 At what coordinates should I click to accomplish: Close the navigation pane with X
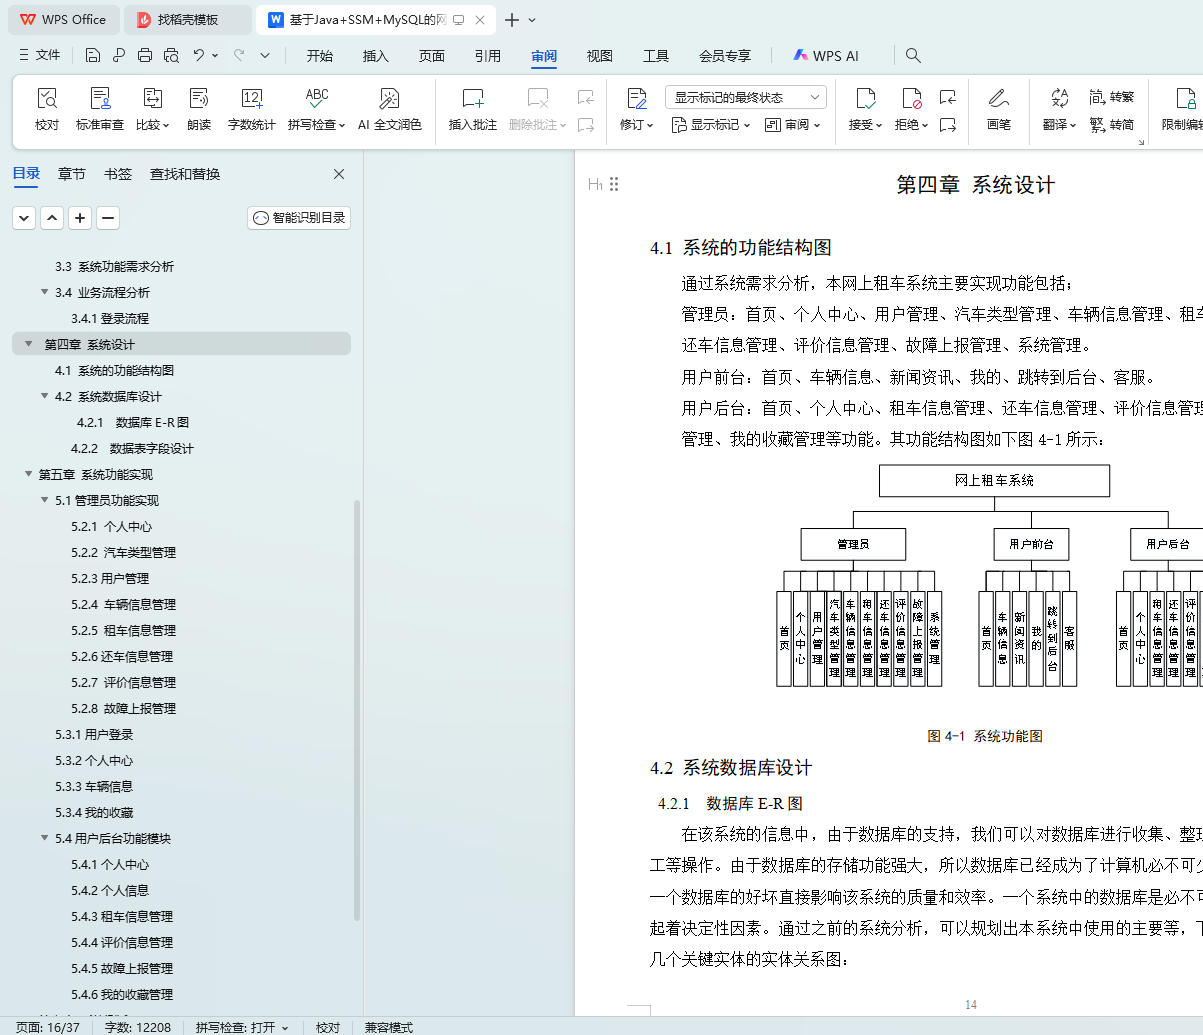click(339, 174)
